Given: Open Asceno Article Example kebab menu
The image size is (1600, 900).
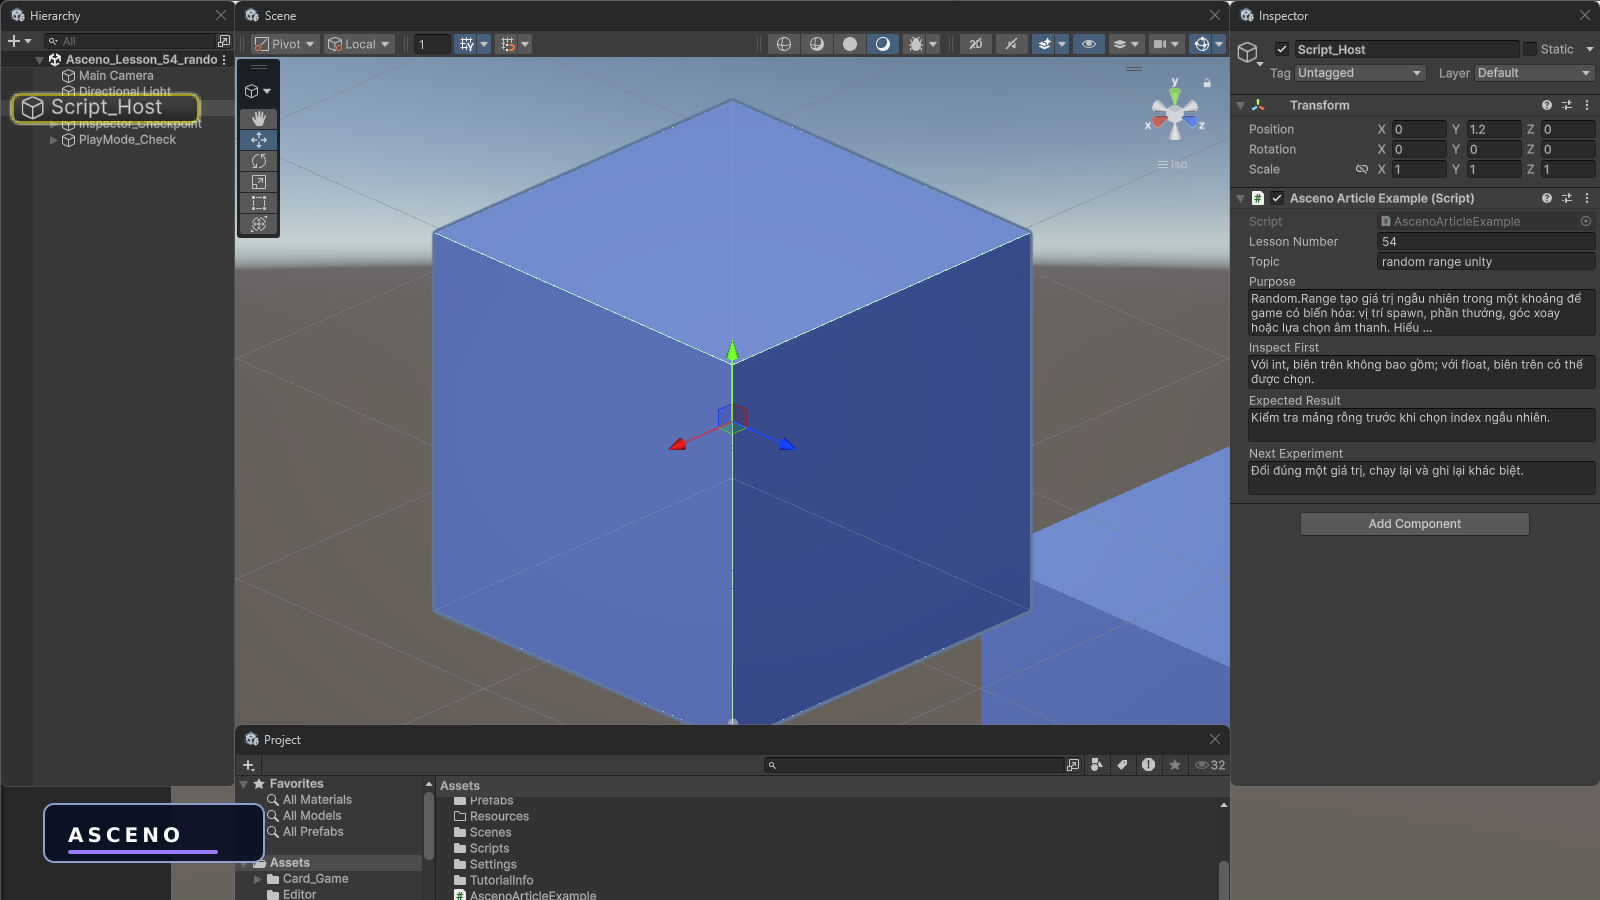Looking at the screenshot, I should (1587, 198).
